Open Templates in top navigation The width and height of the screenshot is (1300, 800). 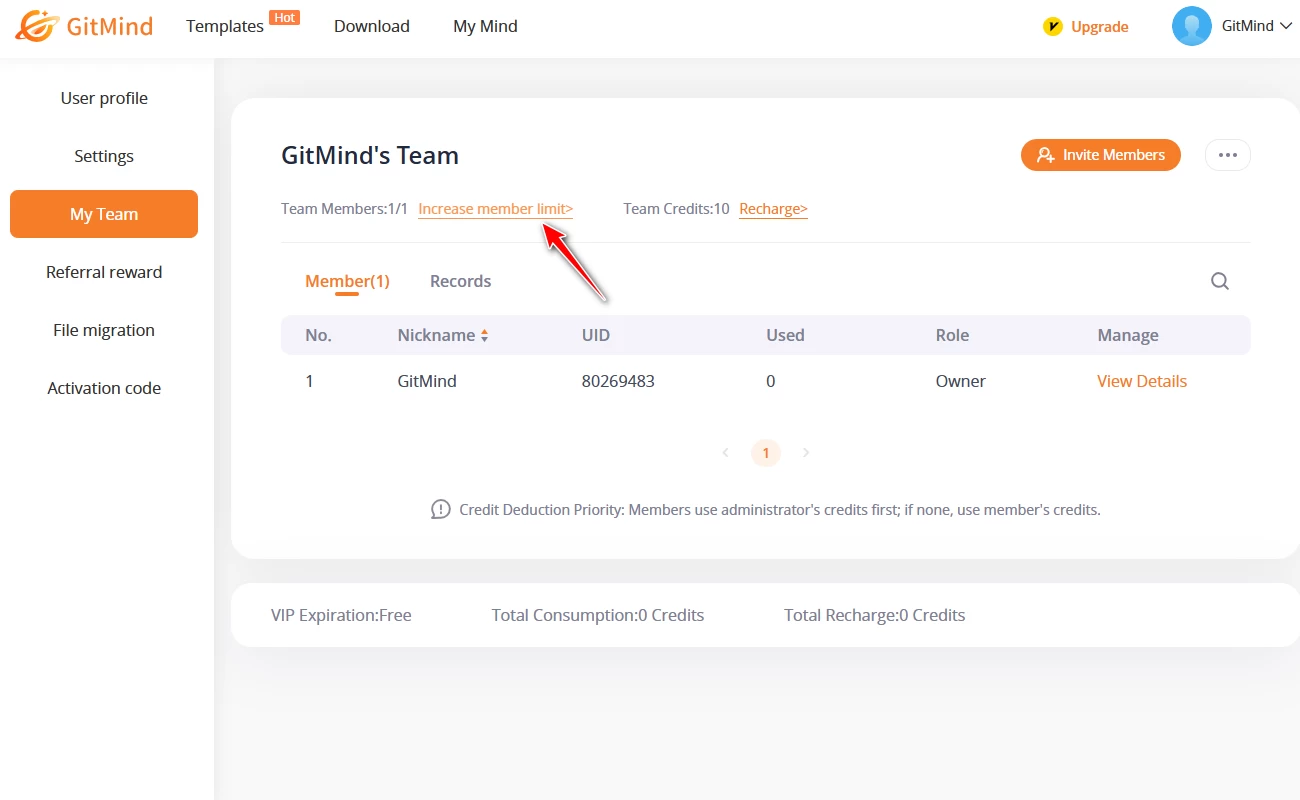click(x=225, y=26)
